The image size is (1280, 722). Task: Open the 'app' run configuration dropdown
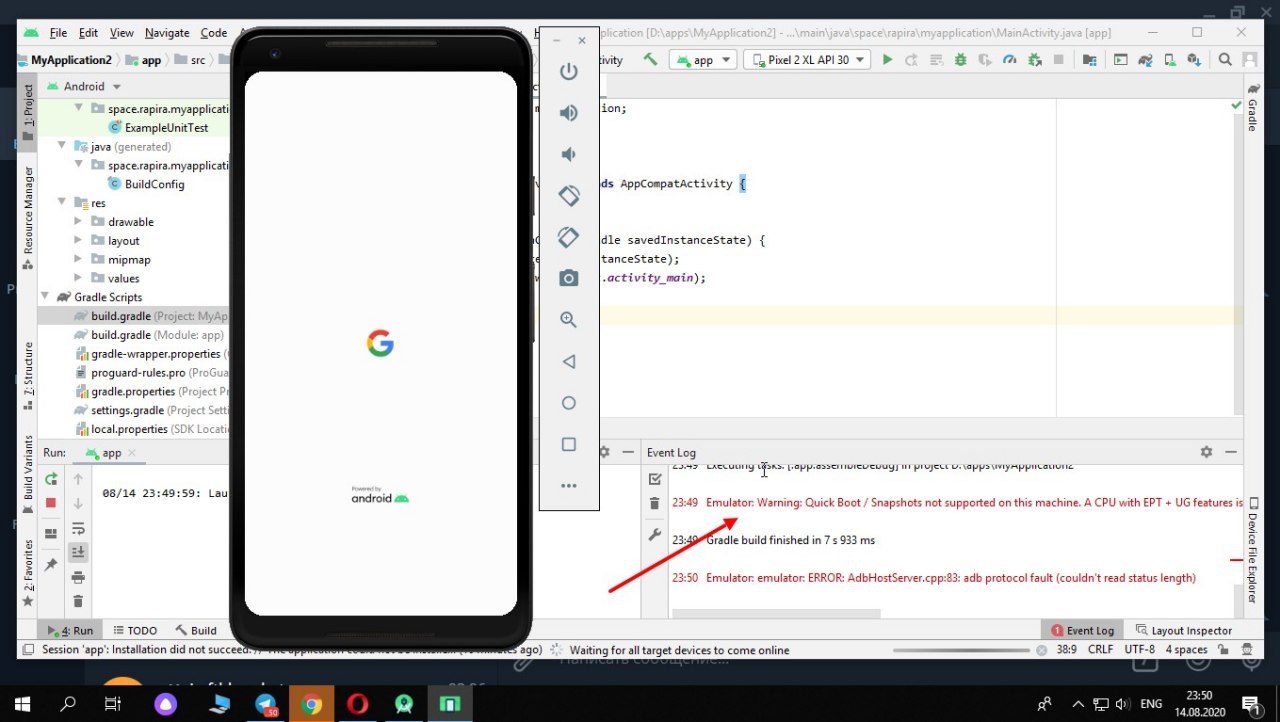[703, 60]
